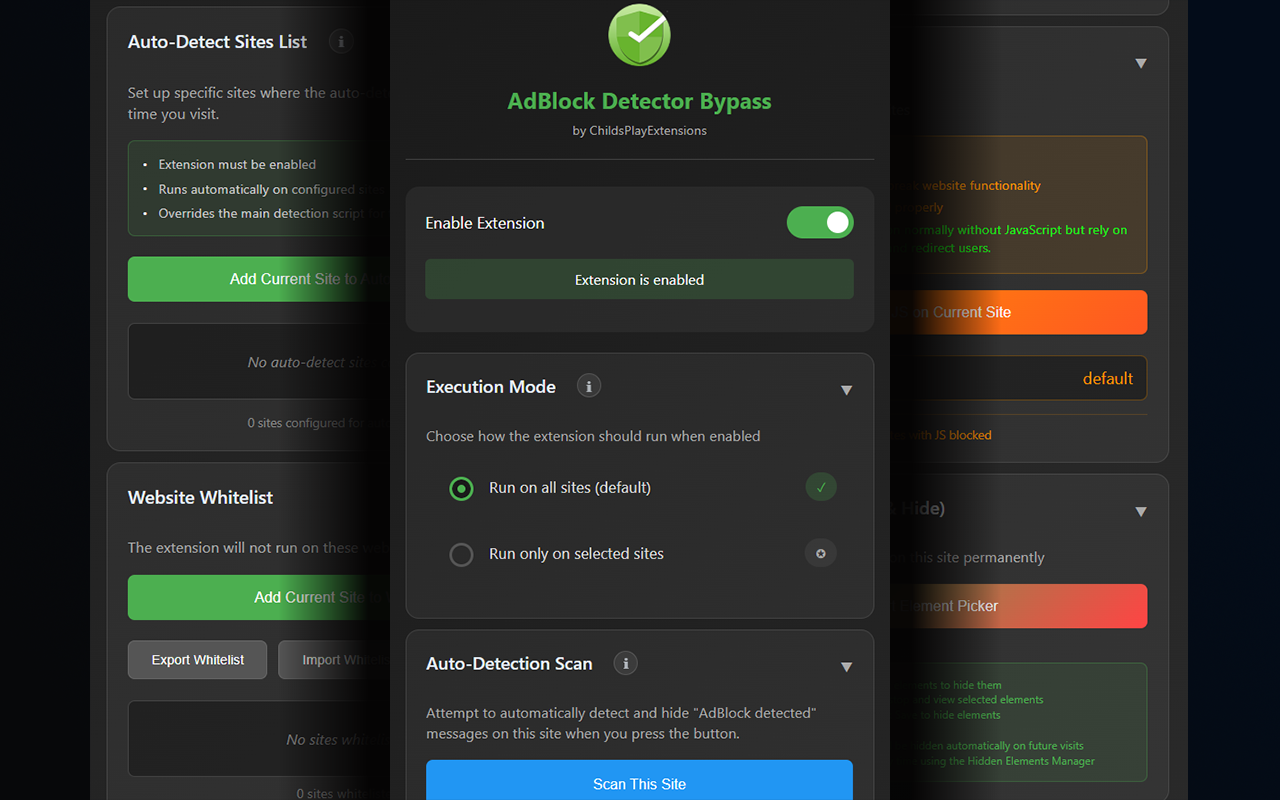Viewport: 1280px width, 800px height.
Task: Click JS blocked status text in right panel
Action: tap(946, 435)
